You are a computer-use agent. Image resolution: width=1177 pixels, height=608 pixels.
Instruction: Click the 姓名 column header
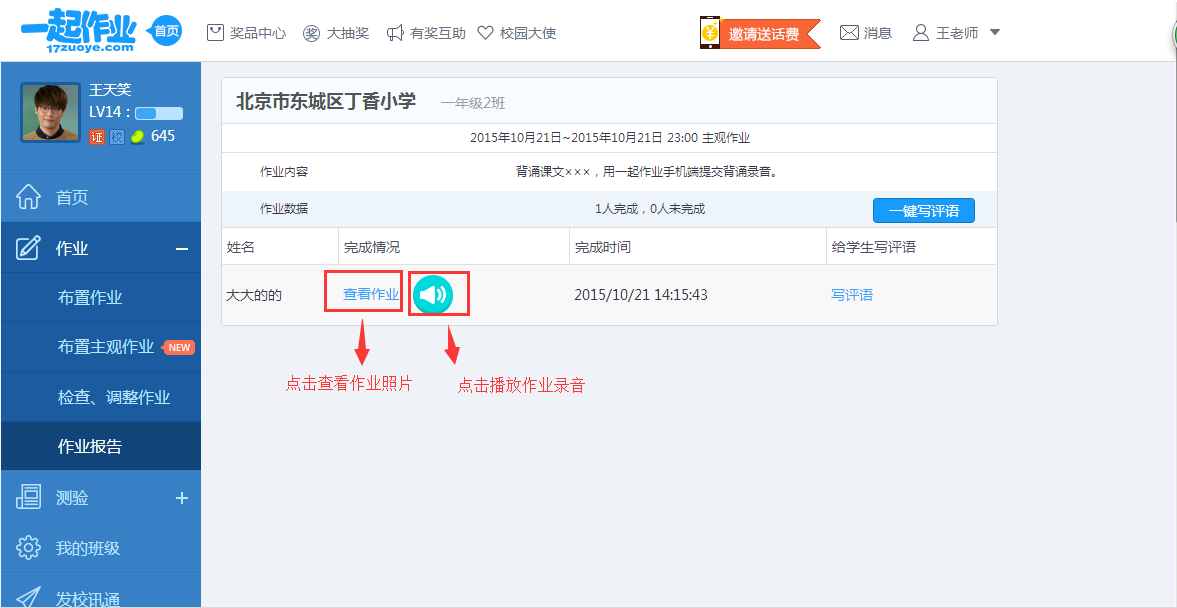240,247
